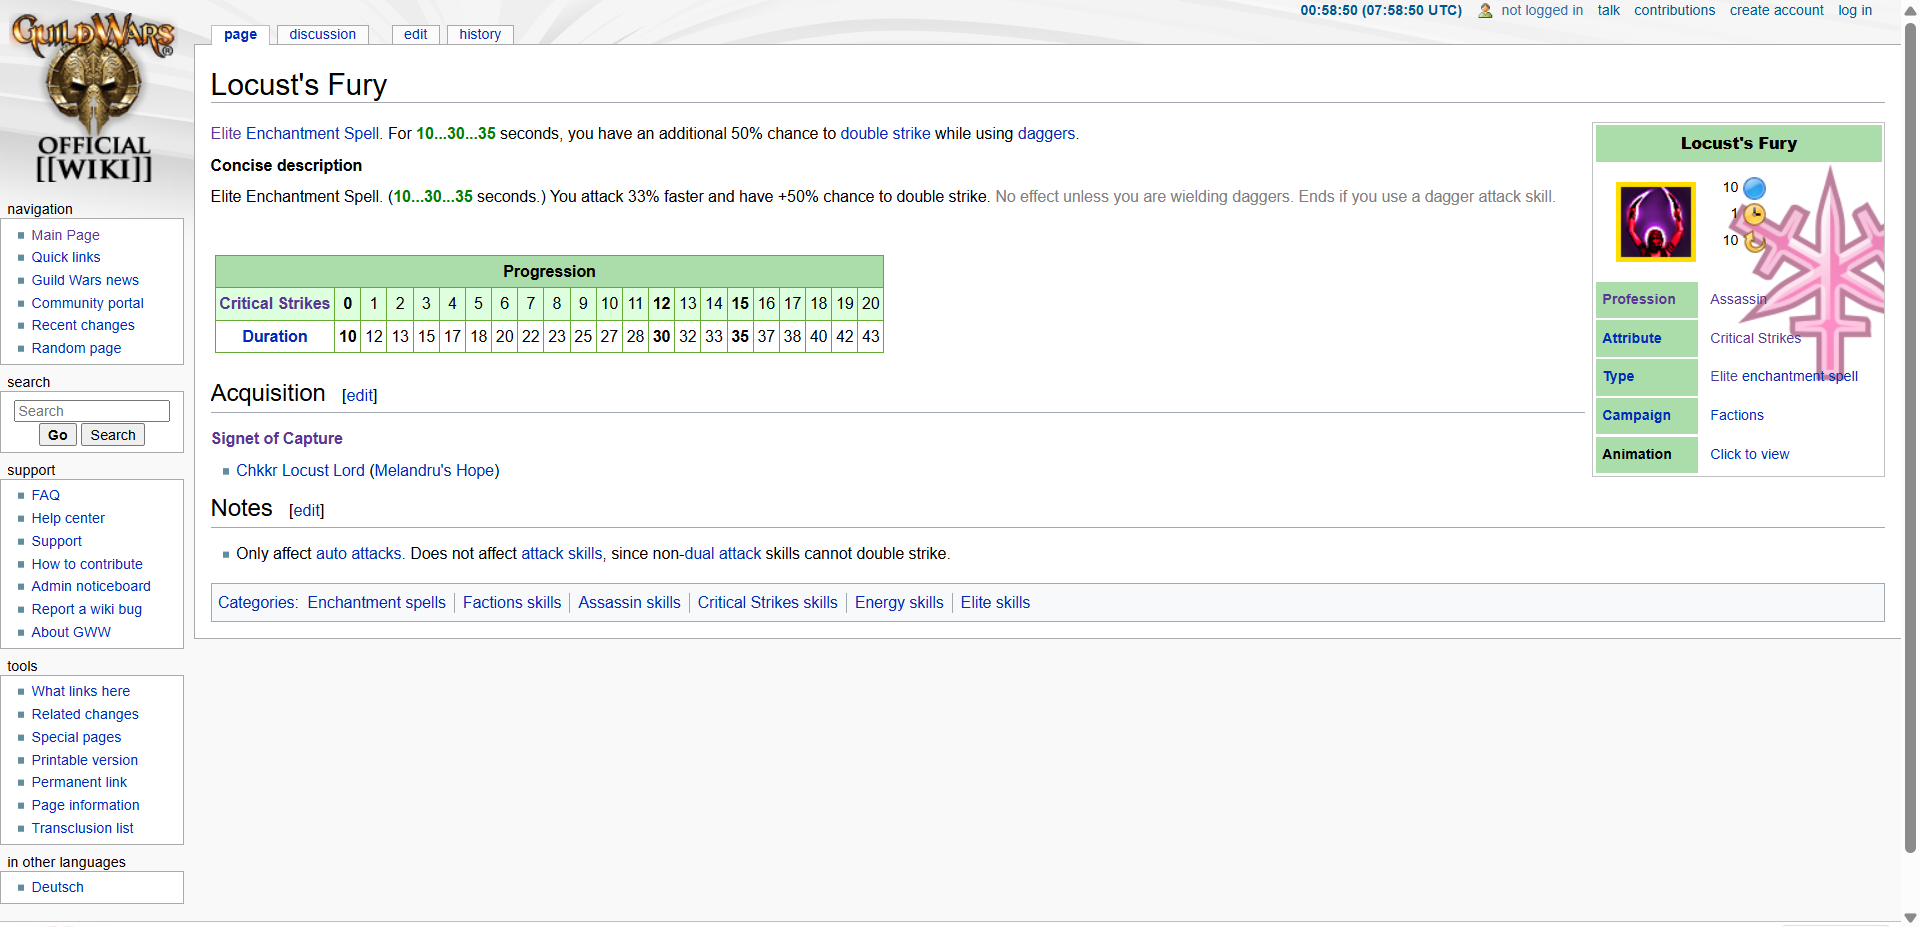
Task: Click the activation time clock icon
Action: 1754,214
